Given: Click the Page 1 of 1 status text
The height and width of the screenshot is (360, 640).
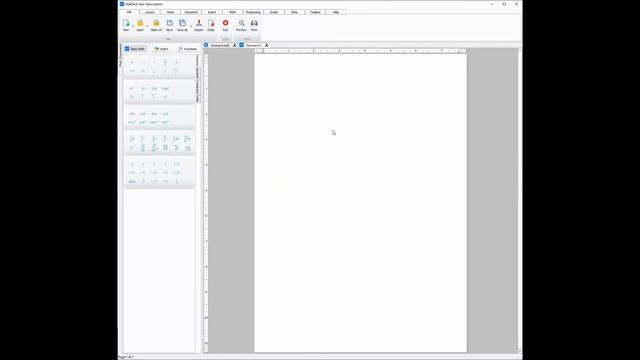Looking at the screenshot, I should coord(126,357).
